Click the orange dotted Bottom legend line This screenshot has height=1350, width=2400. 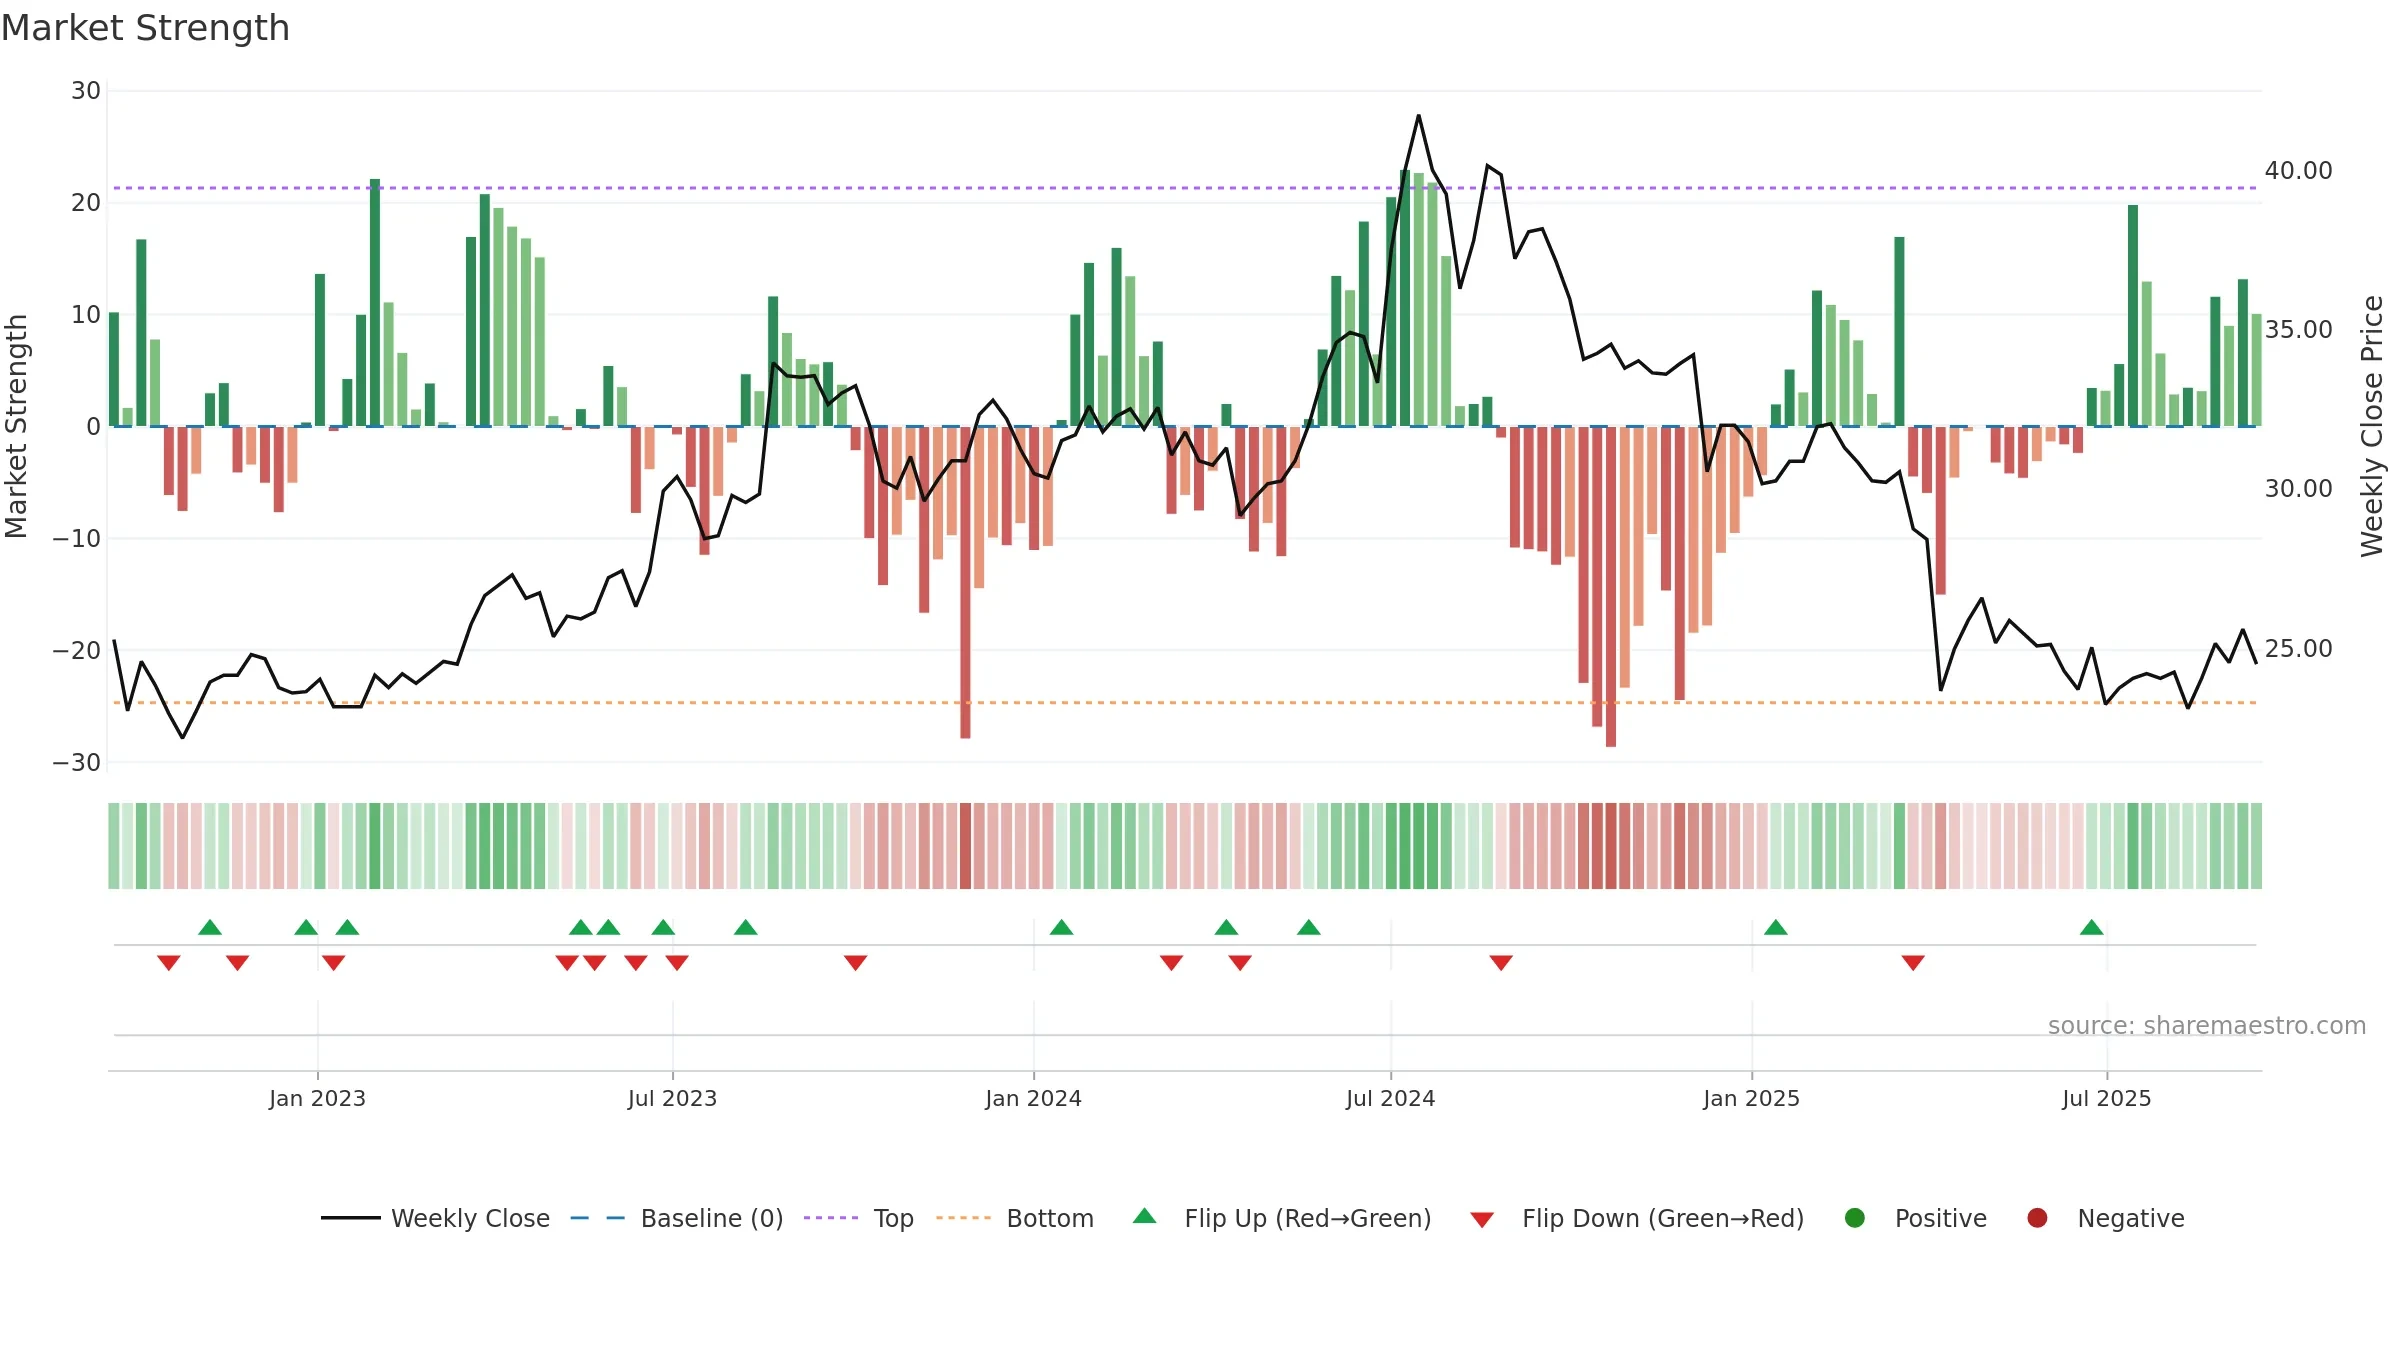point(964,1218)
